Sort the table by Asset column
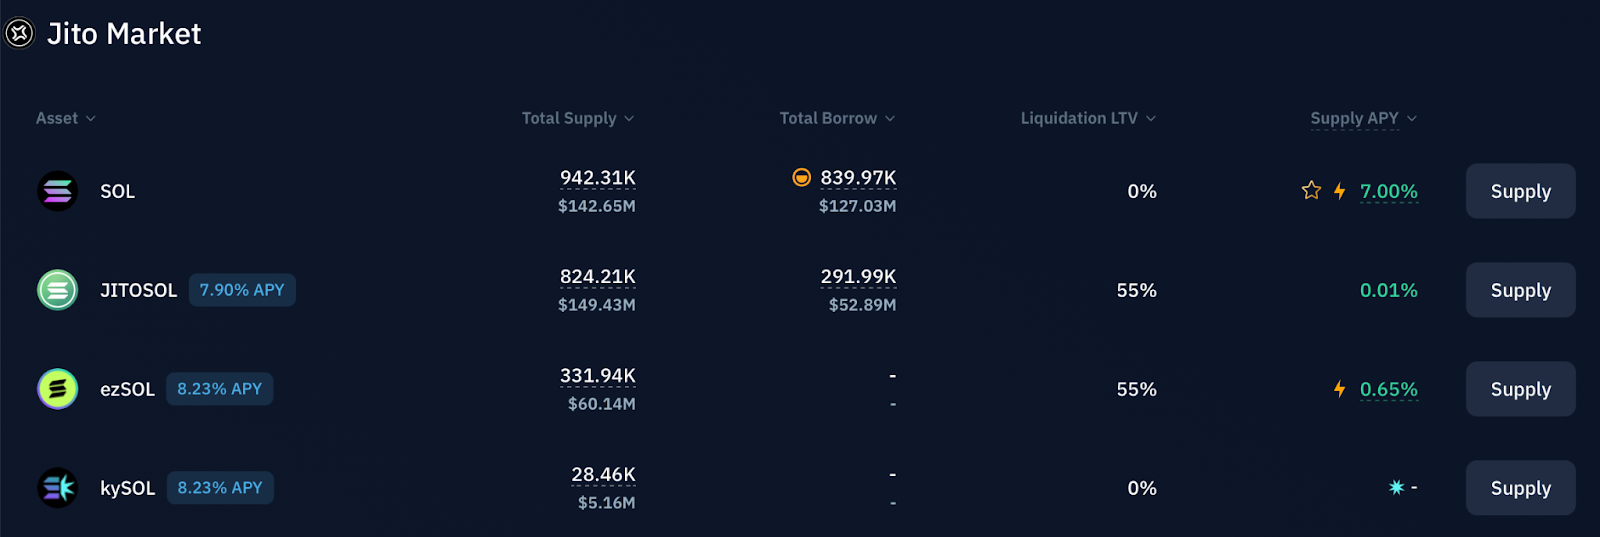1600x537 pixels. (66, 118)
